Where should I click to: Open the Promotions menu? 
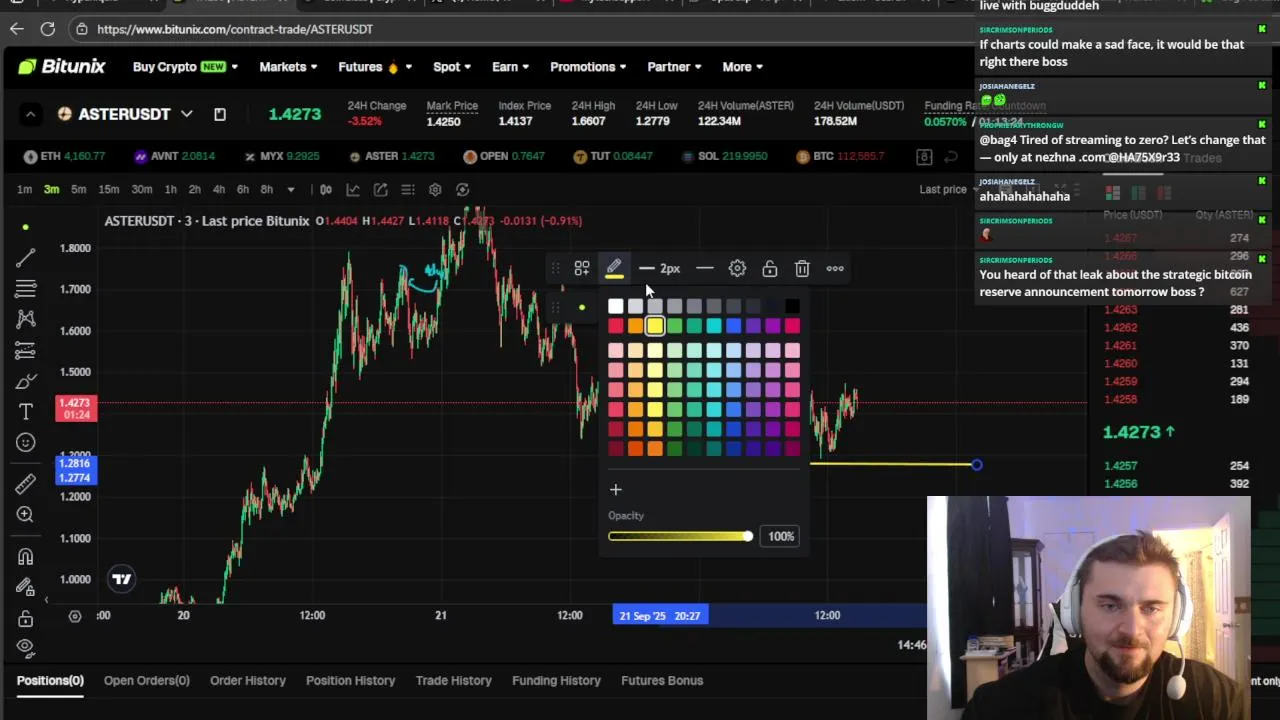pos(588,67)
